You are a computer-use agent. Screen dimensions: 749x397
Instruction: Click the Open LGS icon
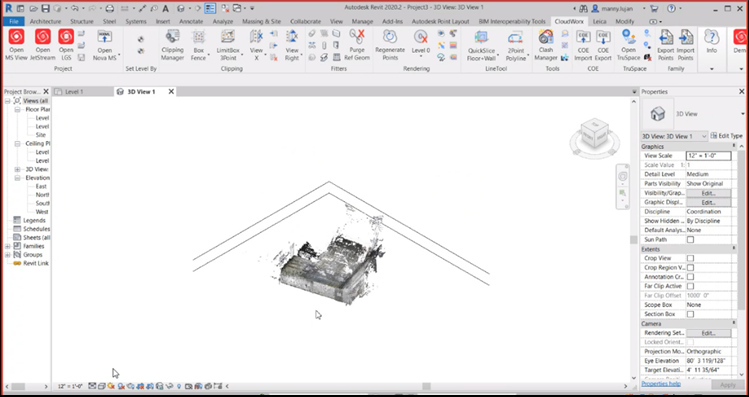[x=66, y=37]
